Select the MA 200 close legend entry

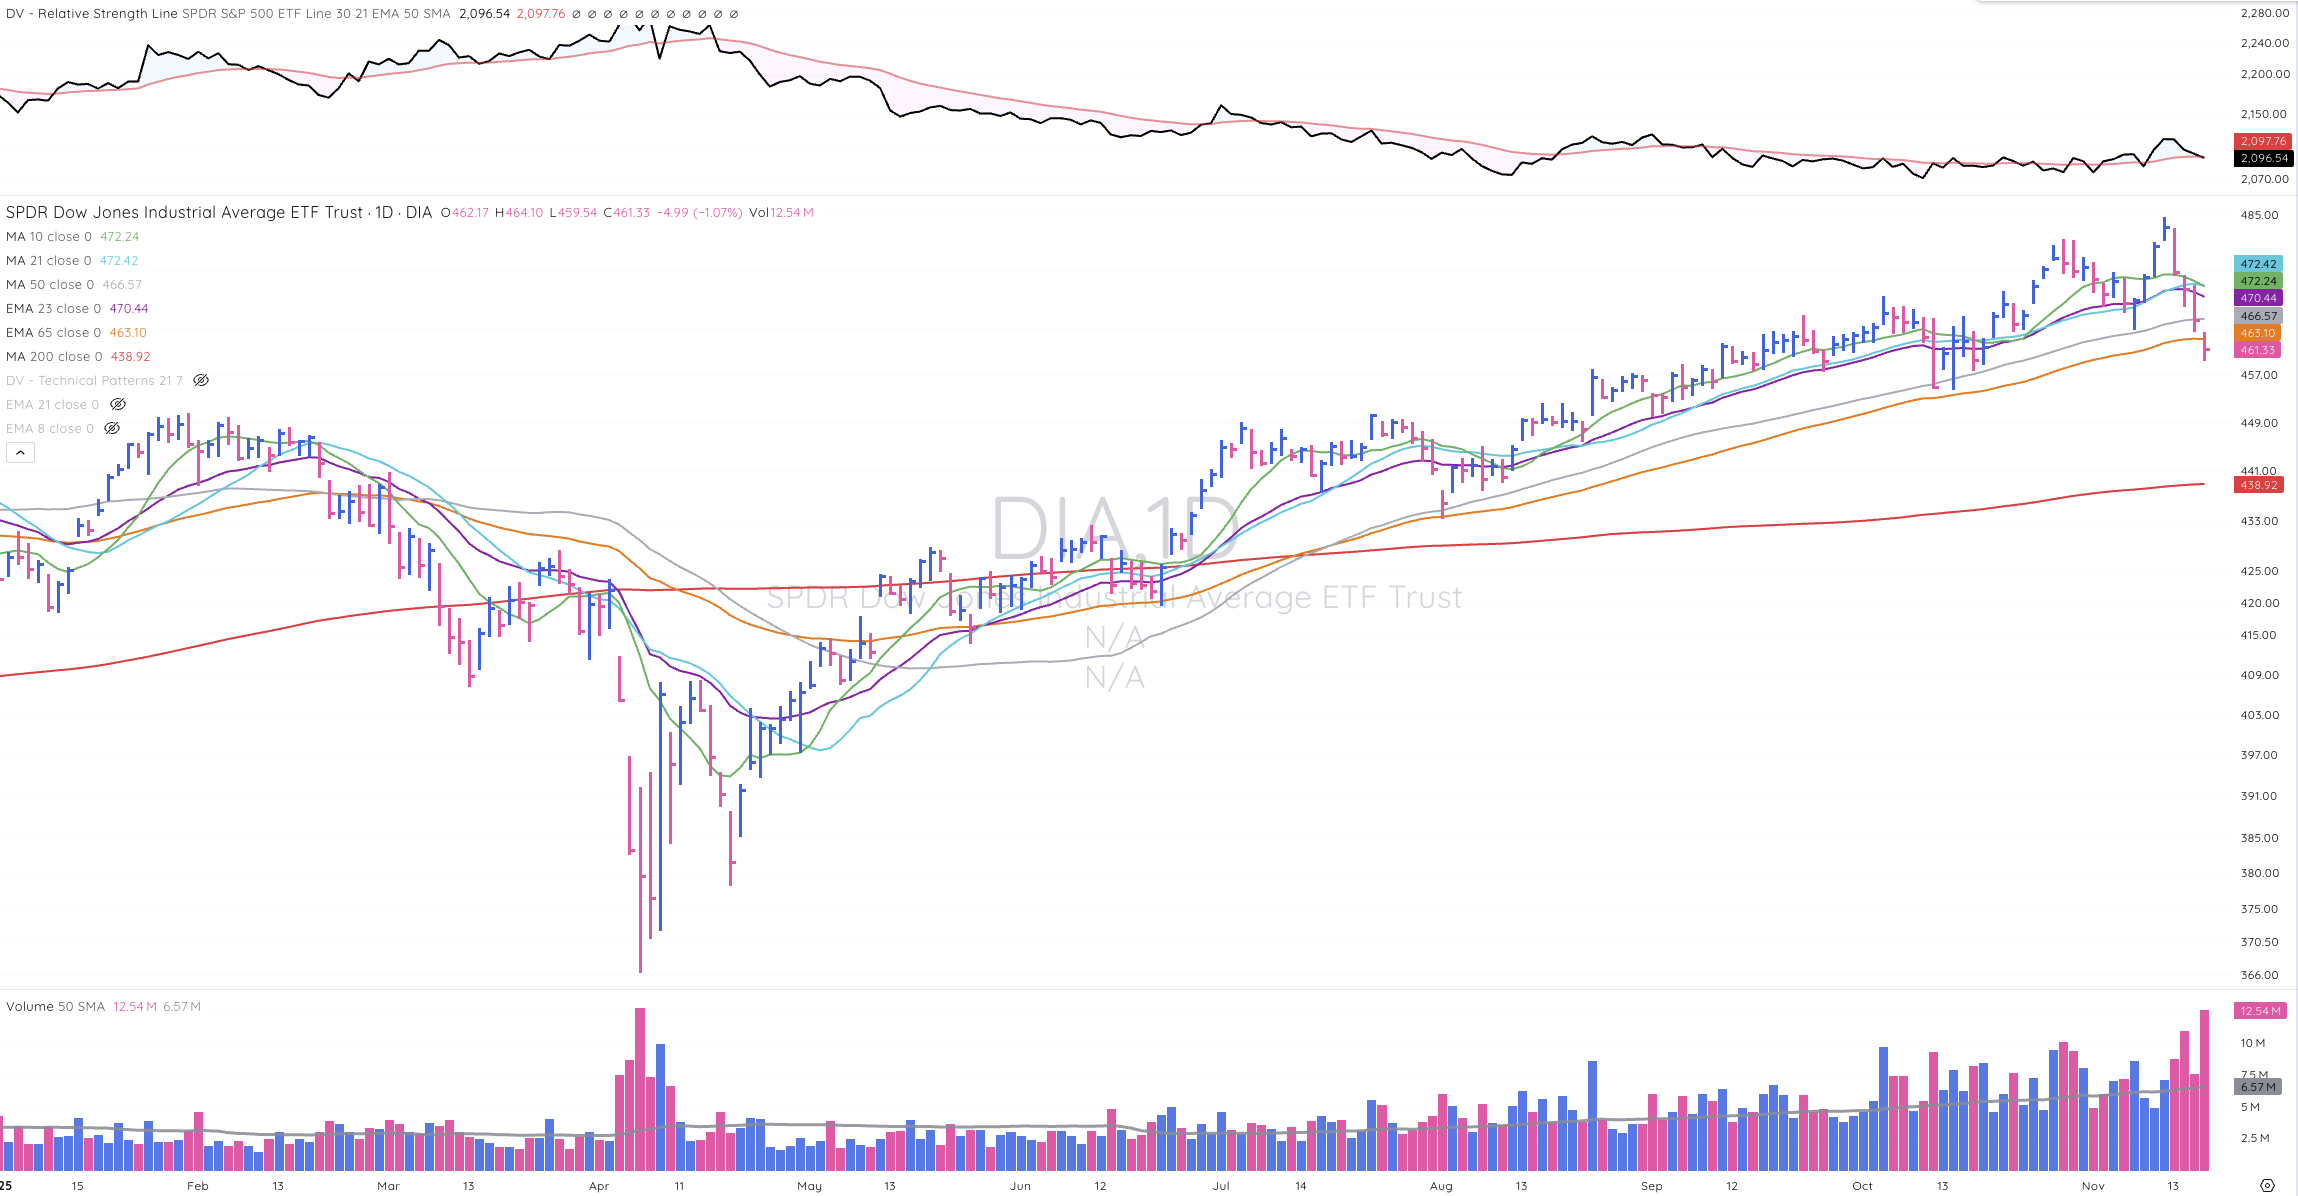54,357
